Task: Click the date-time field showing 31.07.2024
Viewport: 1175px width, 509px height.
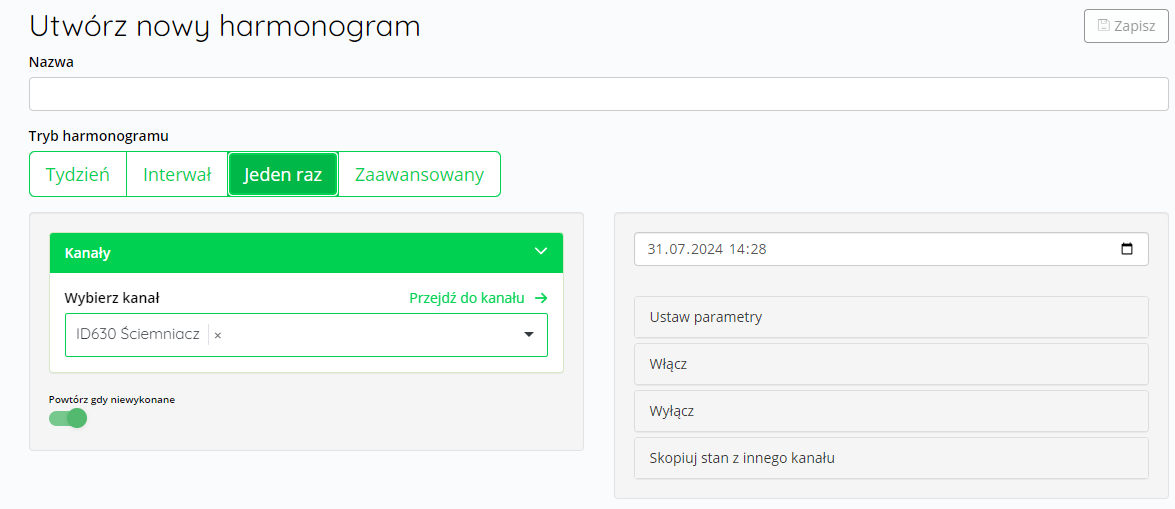Action: tap(891, 249)
